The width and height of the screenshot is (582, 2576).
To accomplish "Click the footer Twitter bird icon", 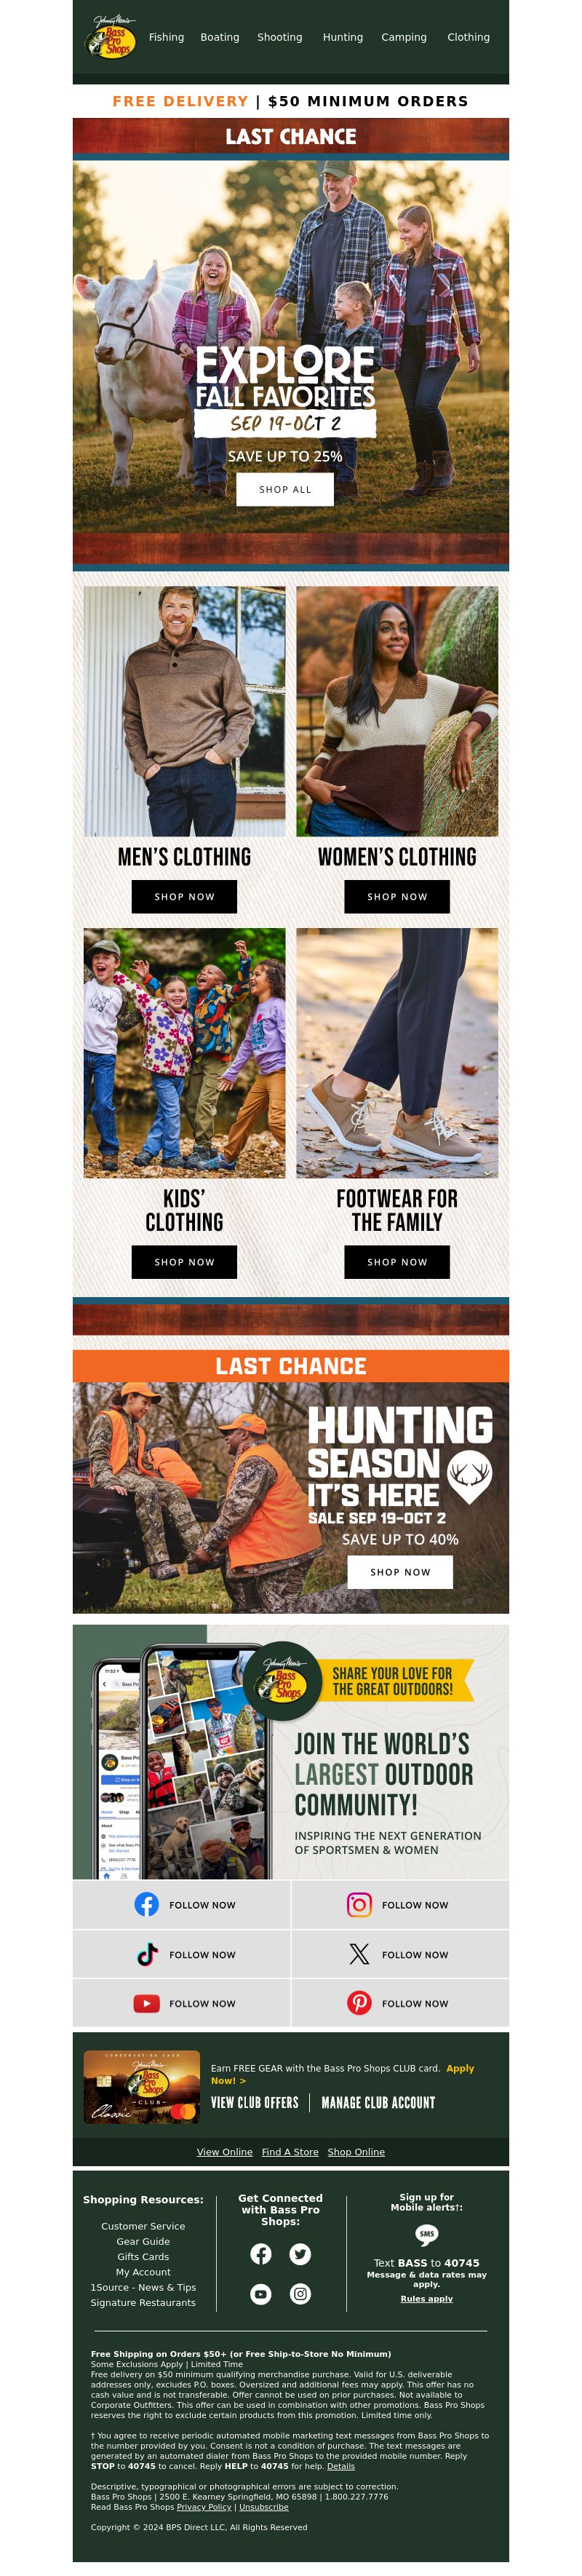I will click(x=300, y=2253).
